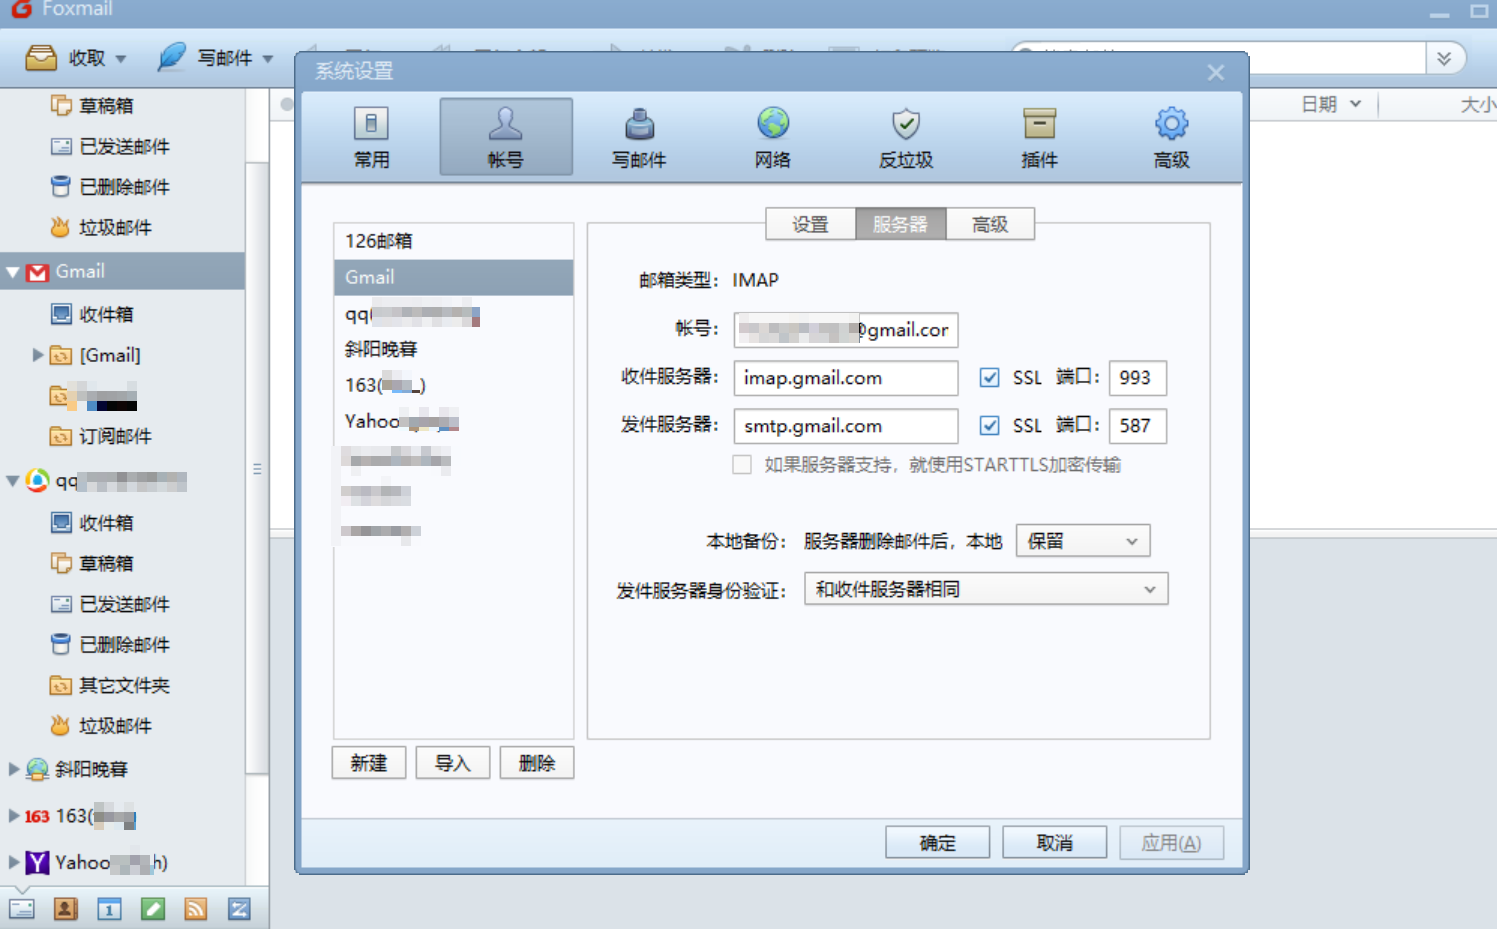Click the 导入 button
This screenshot has width=1497, height=929.
point(453,763)
